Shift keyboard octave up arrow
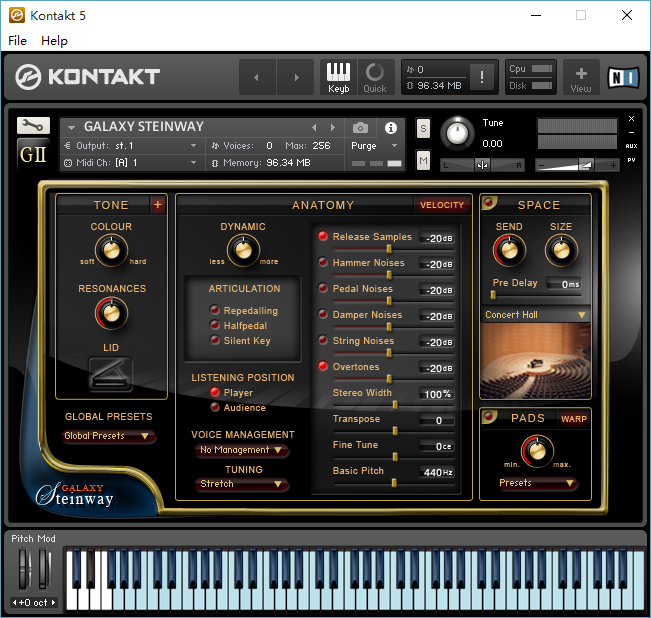The width and height of the screenshot is (651, 618). click(x=53, y=602)
